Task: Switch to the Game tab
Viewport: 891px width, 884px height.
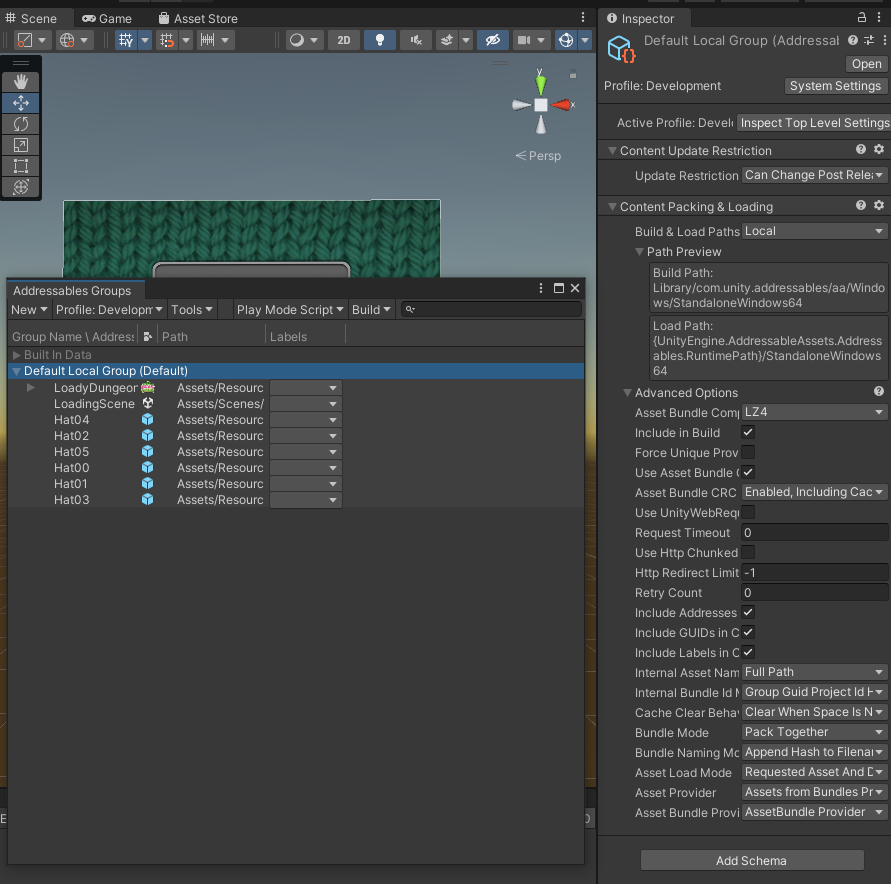Action: 107,19
